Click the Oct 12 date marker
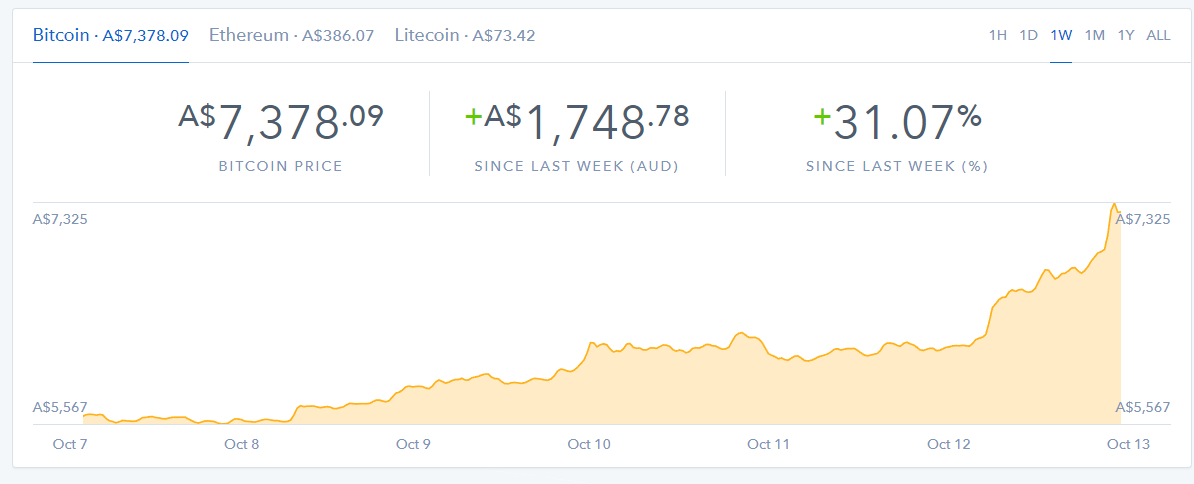Viewport: 1194px width, 484px height. pyautogui.click(x=948, y=444)
